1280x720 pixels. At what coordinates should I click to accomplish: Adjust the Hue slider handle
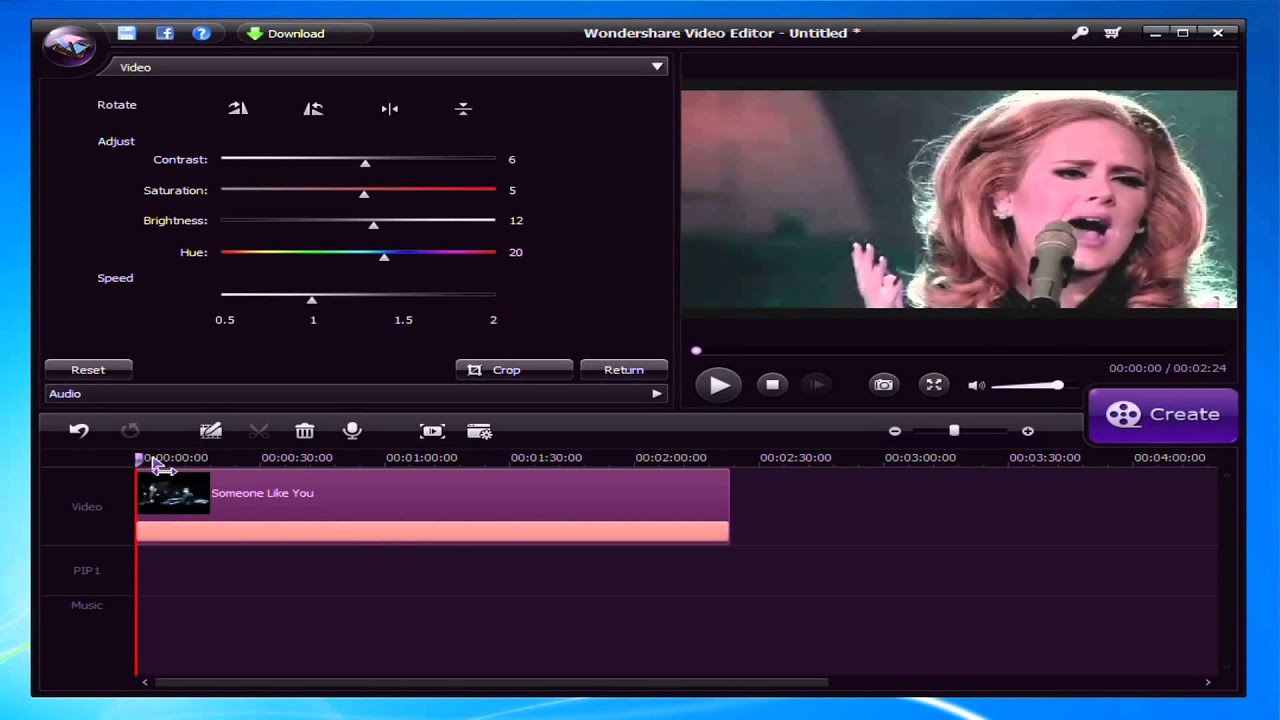[384, 256]
